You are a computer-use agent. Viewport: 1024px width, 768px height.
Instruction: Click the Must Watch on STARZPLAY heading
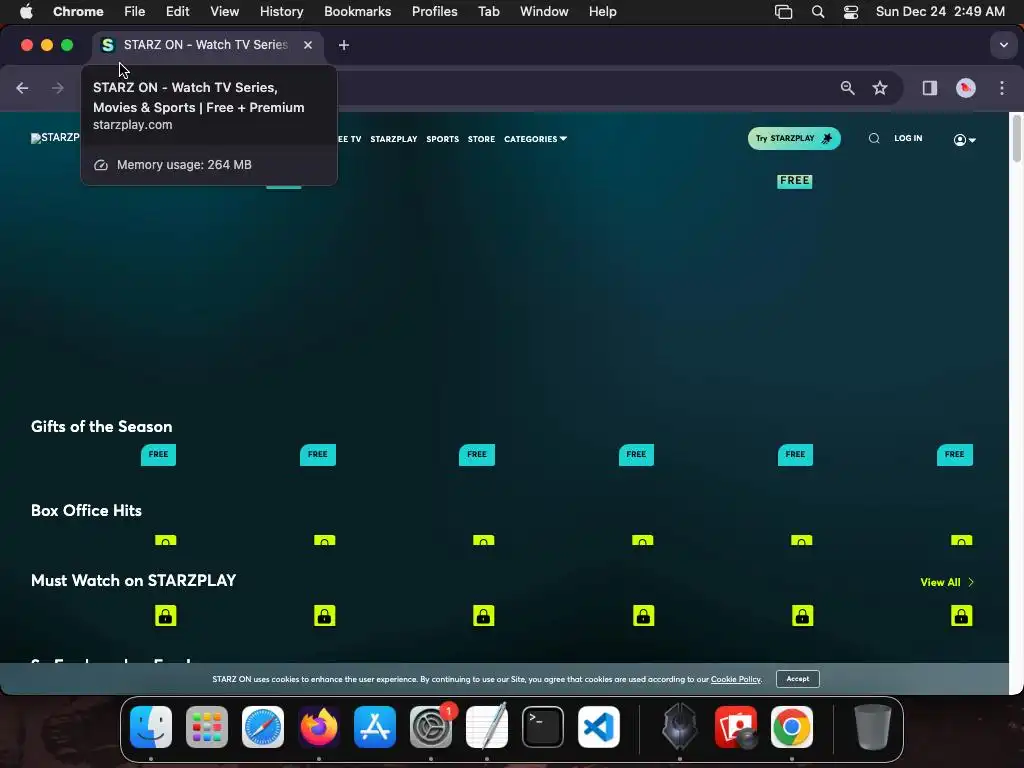coord(133,581)
